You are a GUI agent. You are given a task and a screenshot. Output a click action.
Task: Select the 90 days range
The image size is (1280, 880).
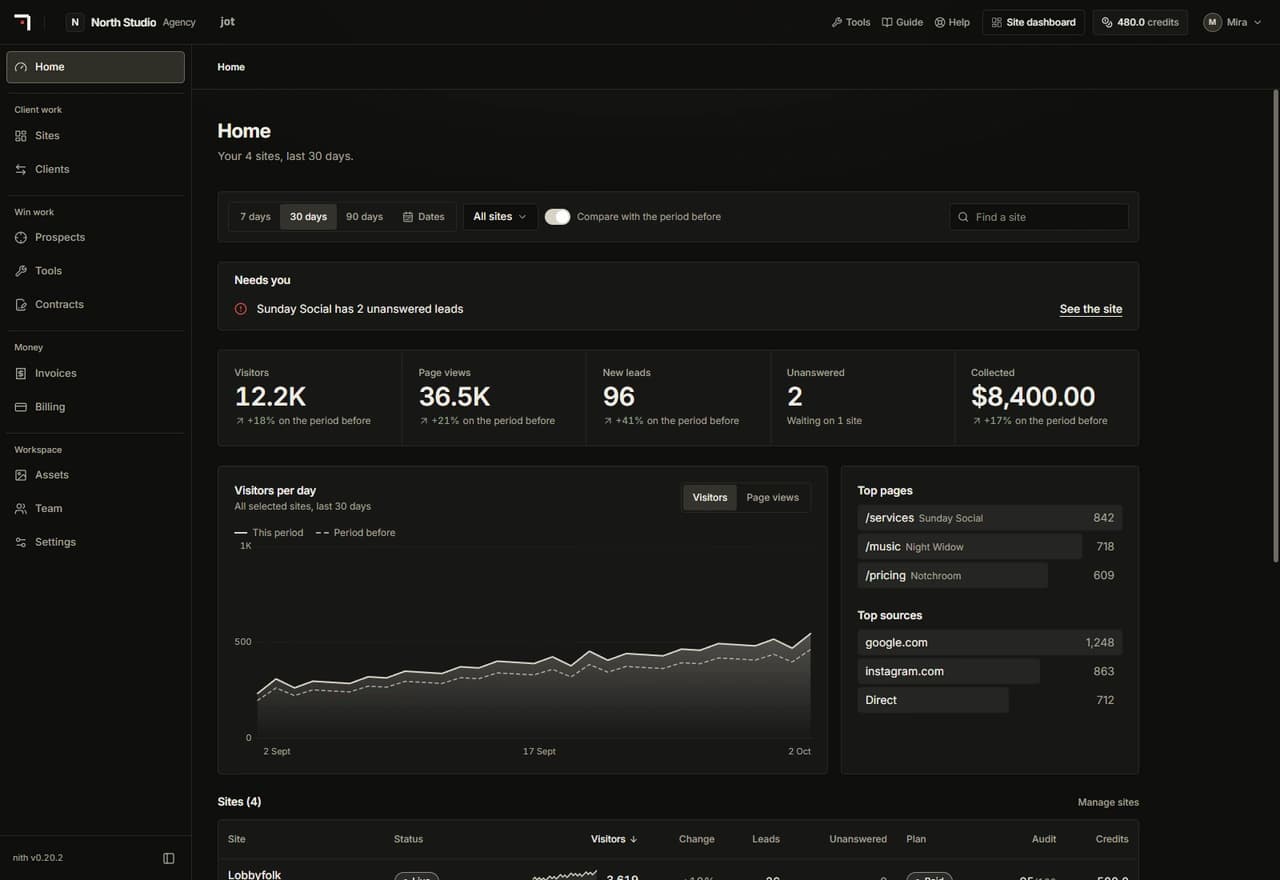coord(364,217)
